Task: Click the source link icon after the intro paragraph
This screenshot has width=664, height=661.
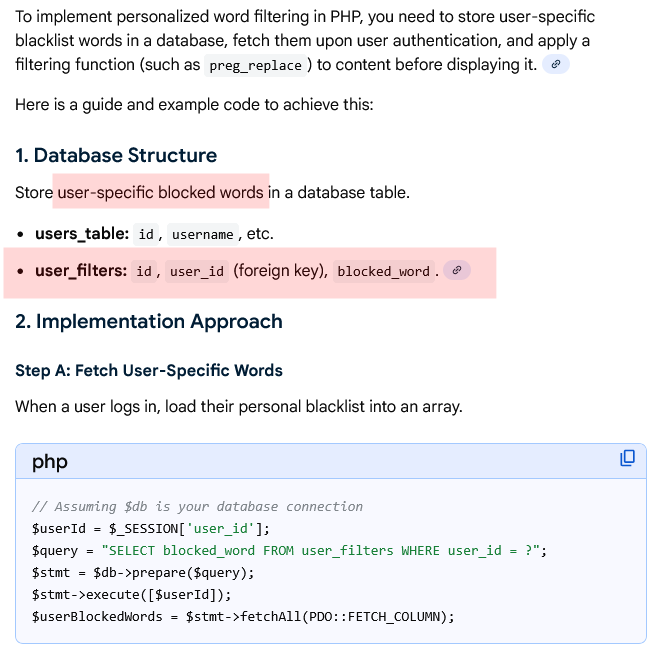Action: [556, 64]
